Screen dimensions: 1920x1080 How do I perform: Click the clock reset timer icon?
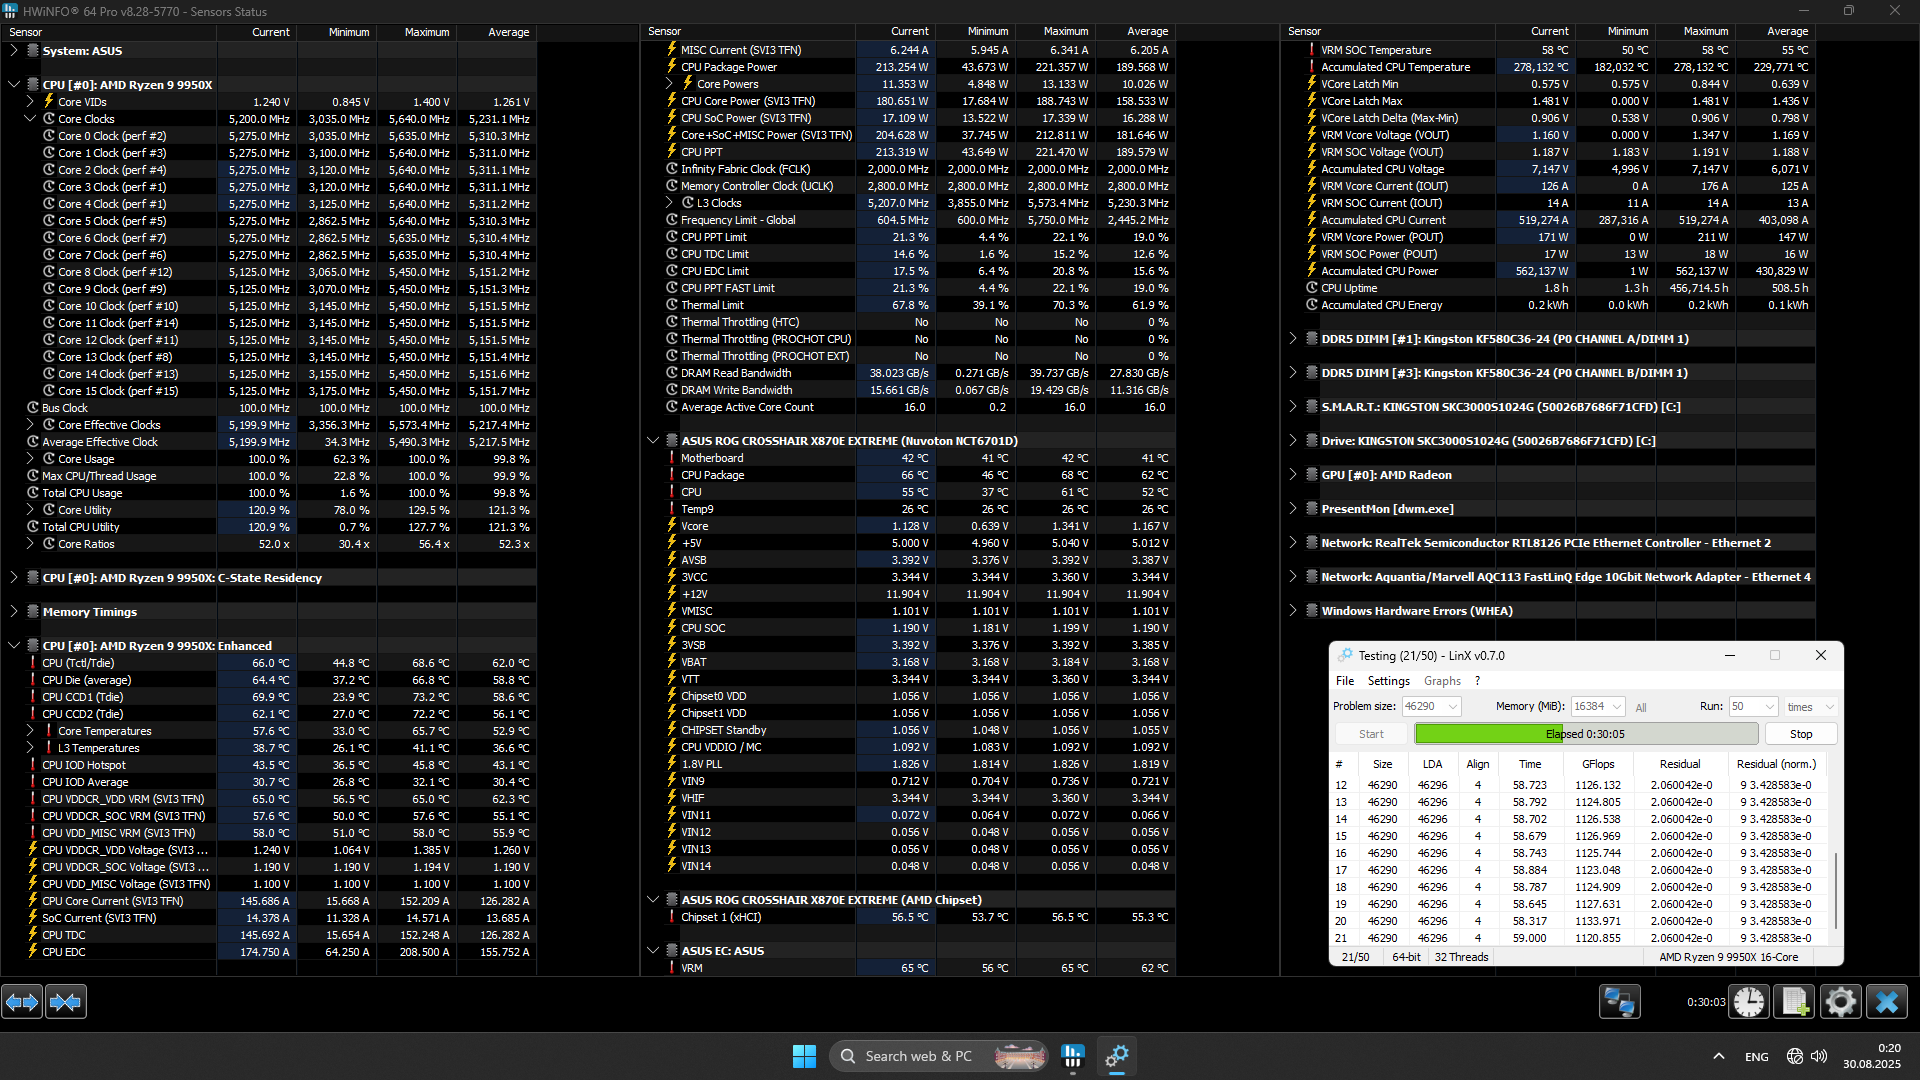tap(1749, 1001)
